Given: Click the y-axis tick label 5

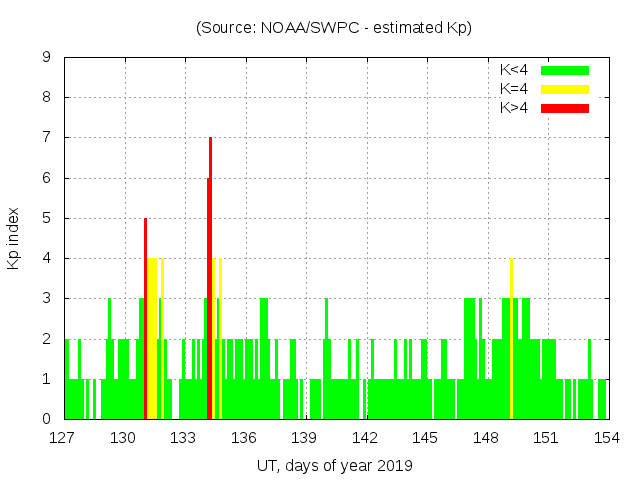Looking at the screenshot, I should coord(47,219).
